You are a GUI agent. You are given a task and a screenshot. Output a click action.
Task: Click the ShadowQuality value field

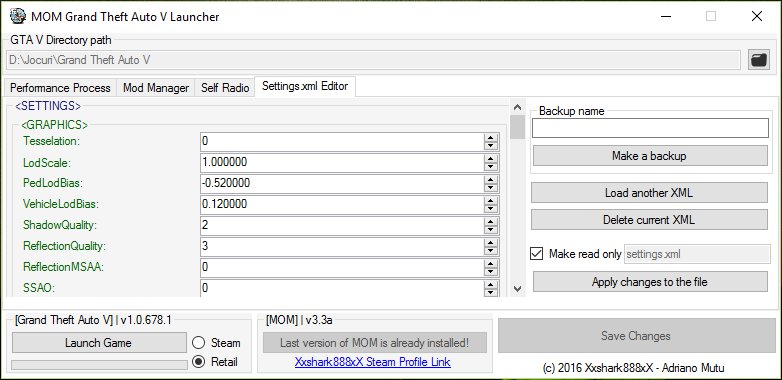(x=342, y=225)
